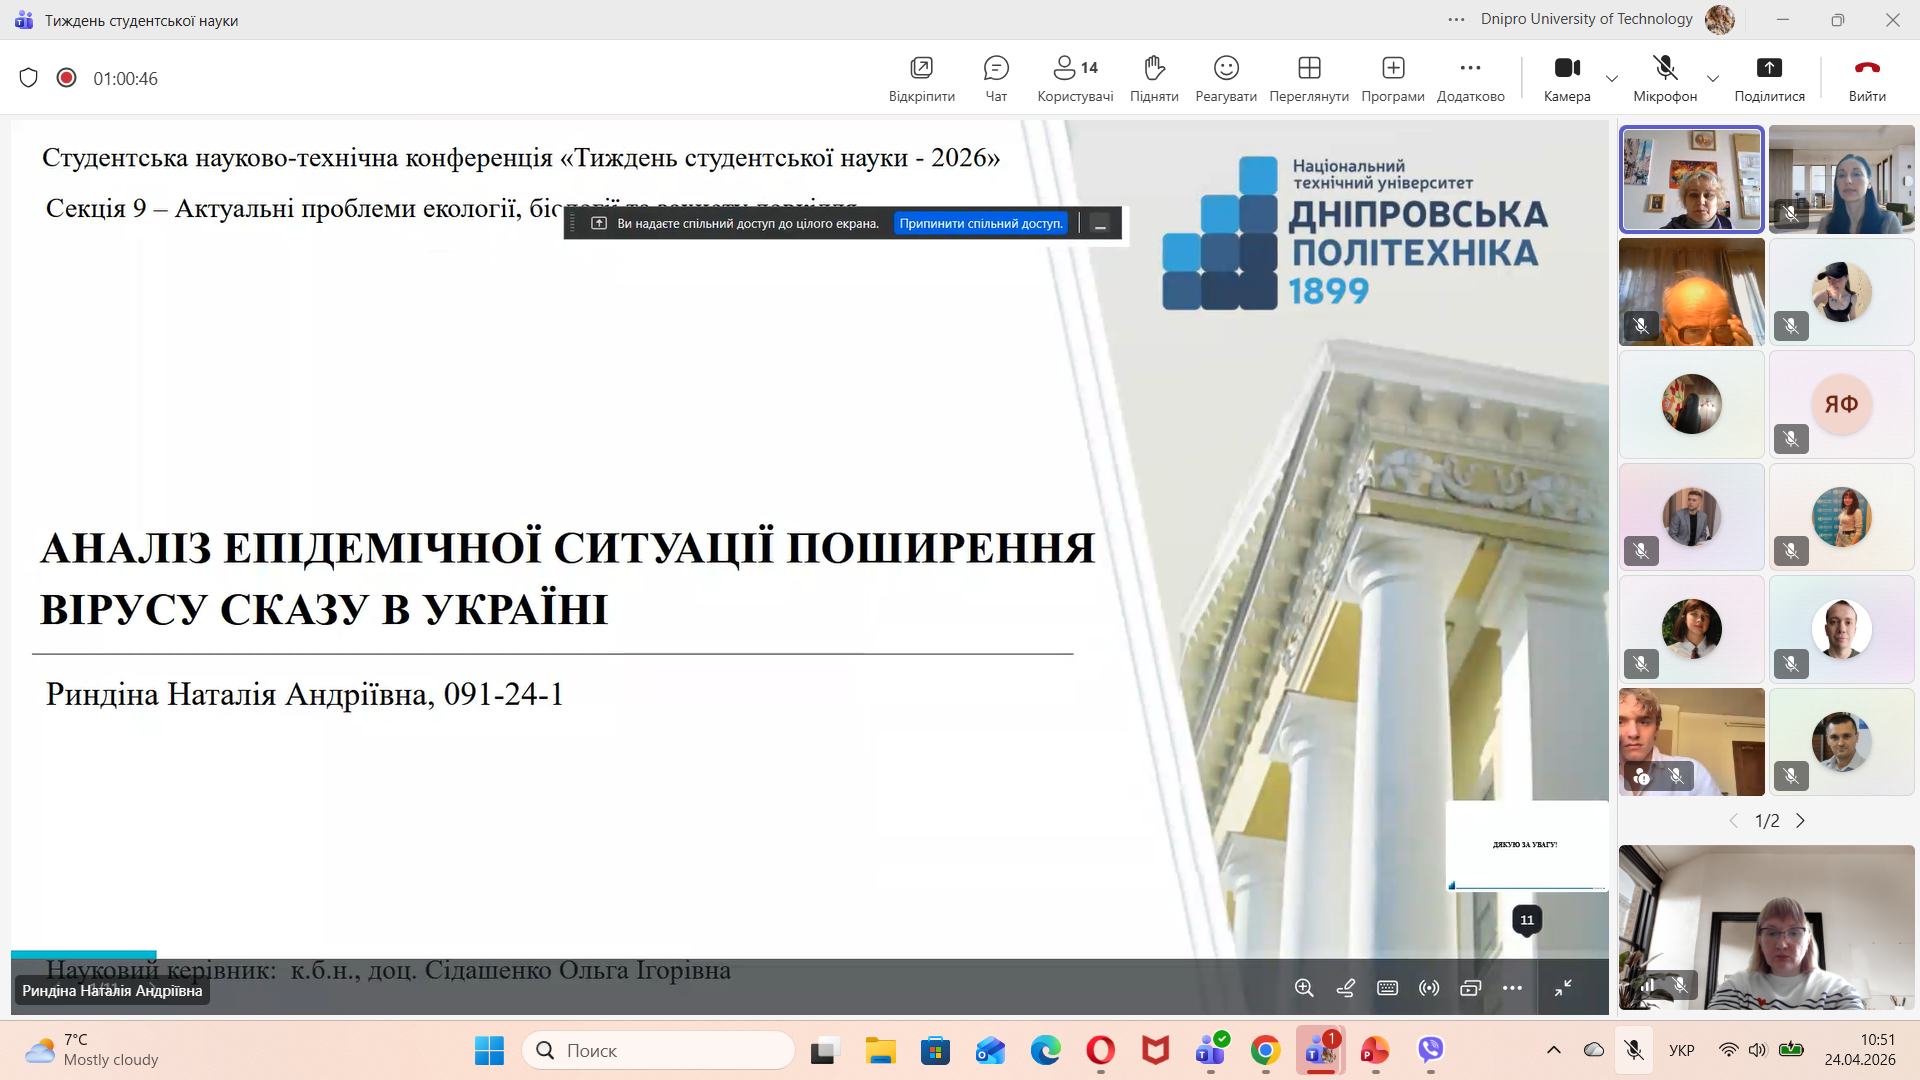Toggle the red recording indicator
Image resolution: width=1920 pixels, height=1080 pixels.
[x=66, y=78]
